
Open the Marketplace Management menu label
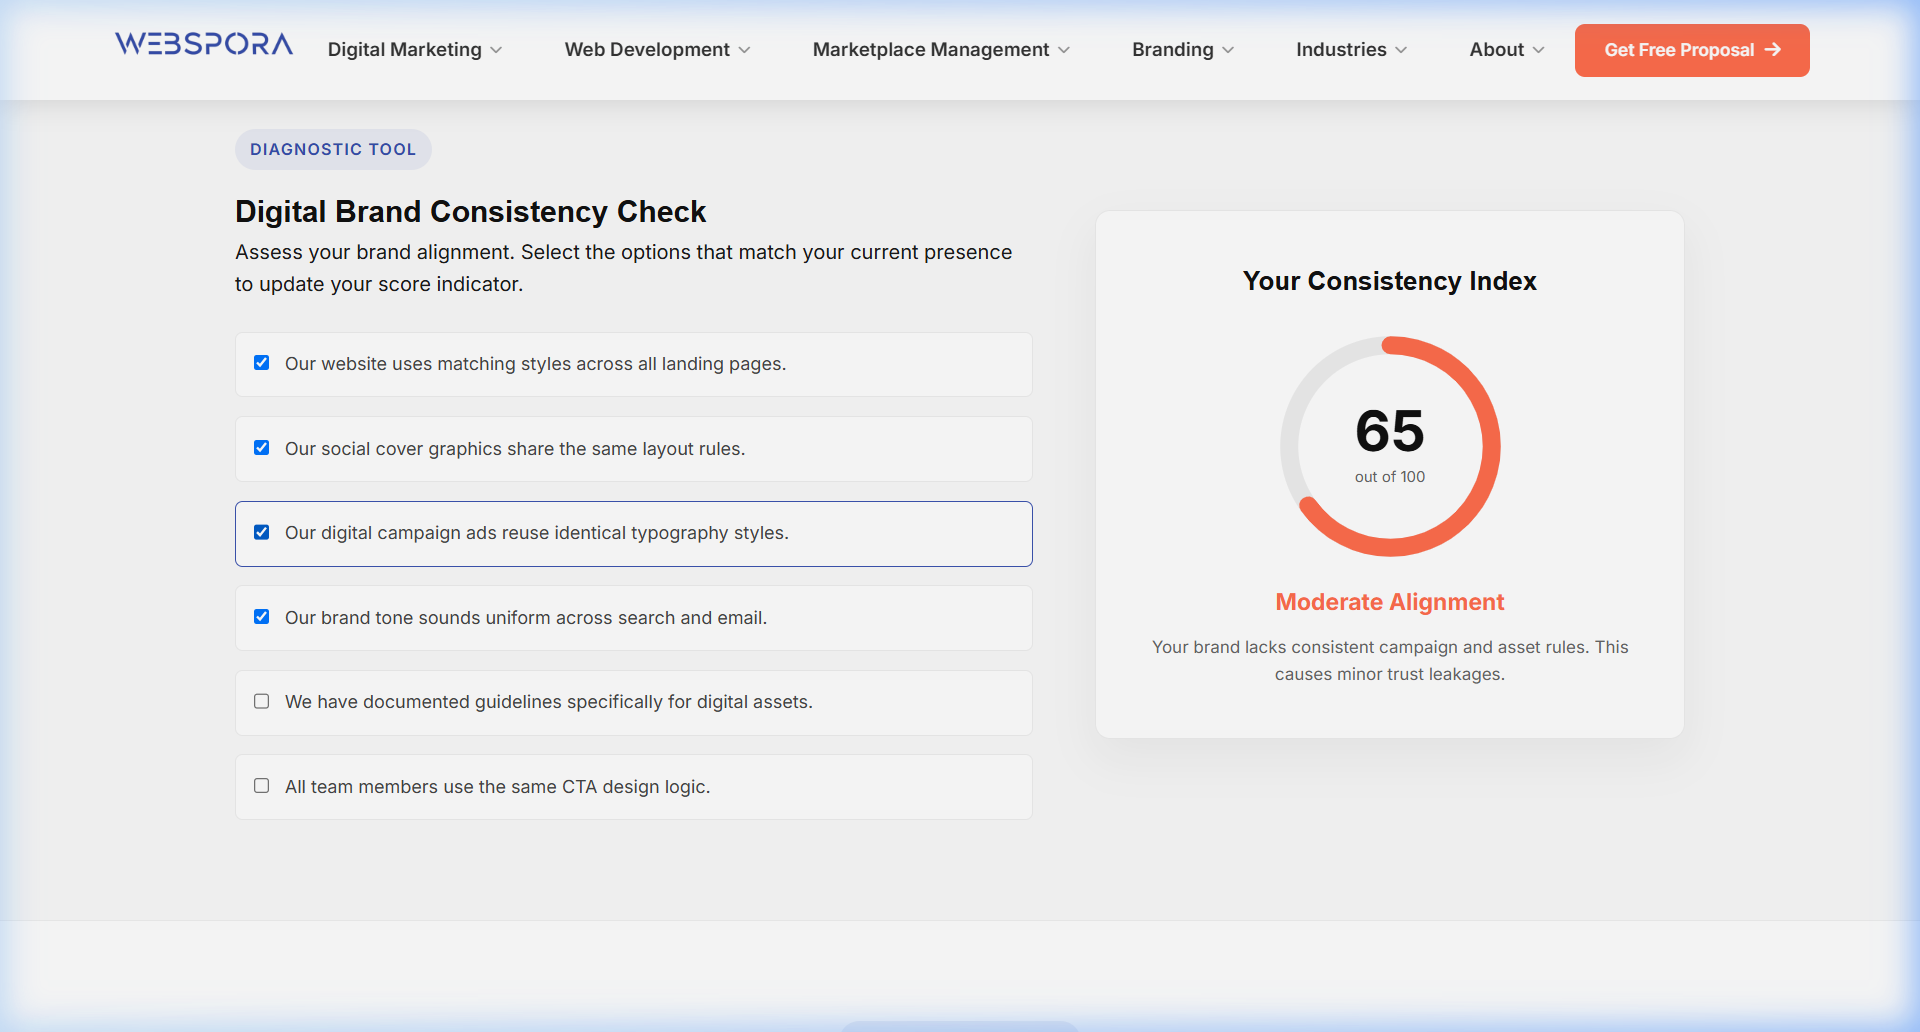931,50
